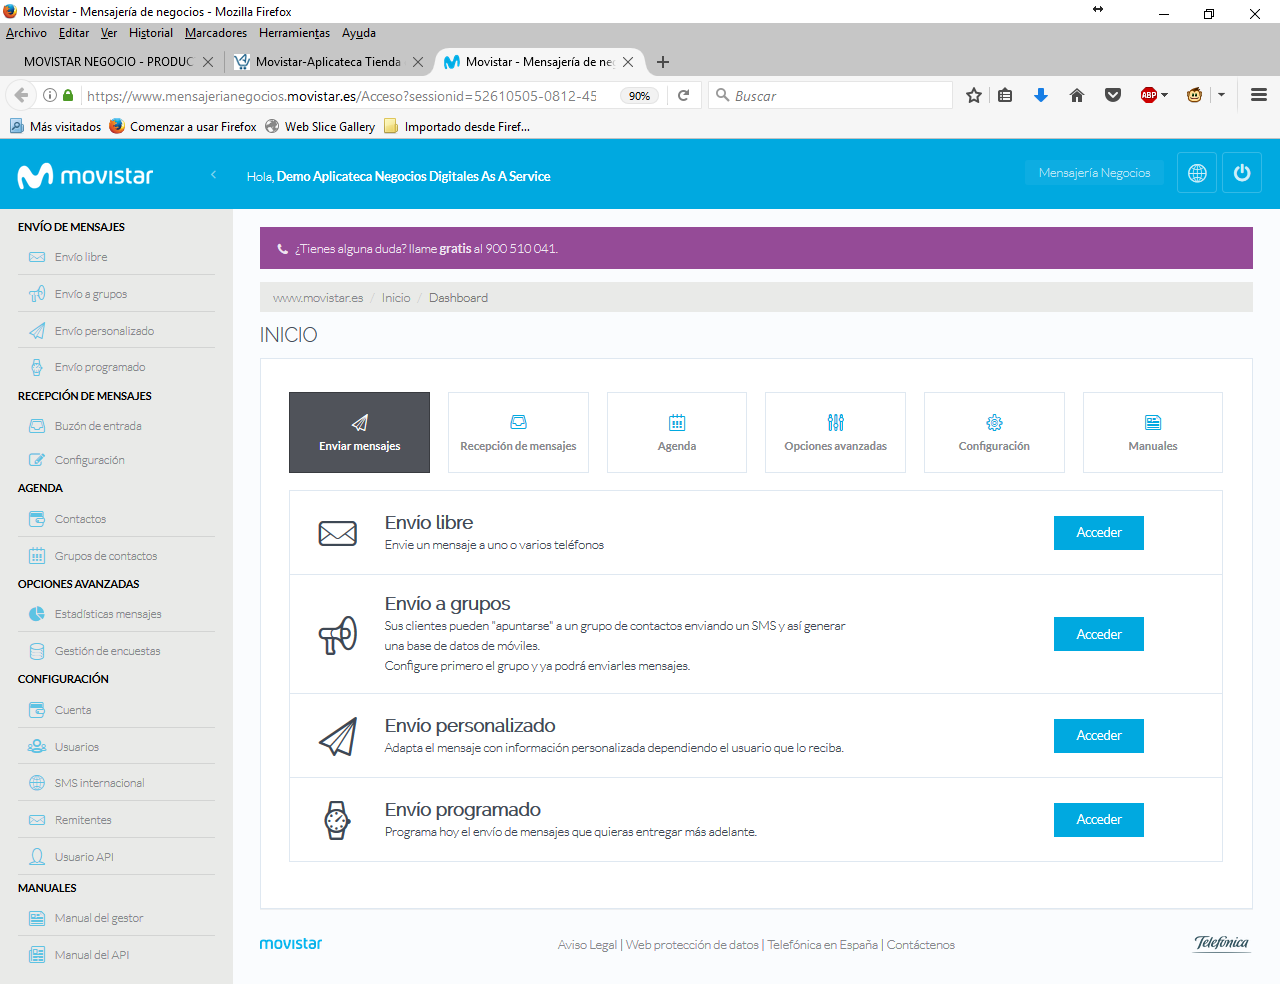Select the Configuración tile with gear

click(994, 432)
